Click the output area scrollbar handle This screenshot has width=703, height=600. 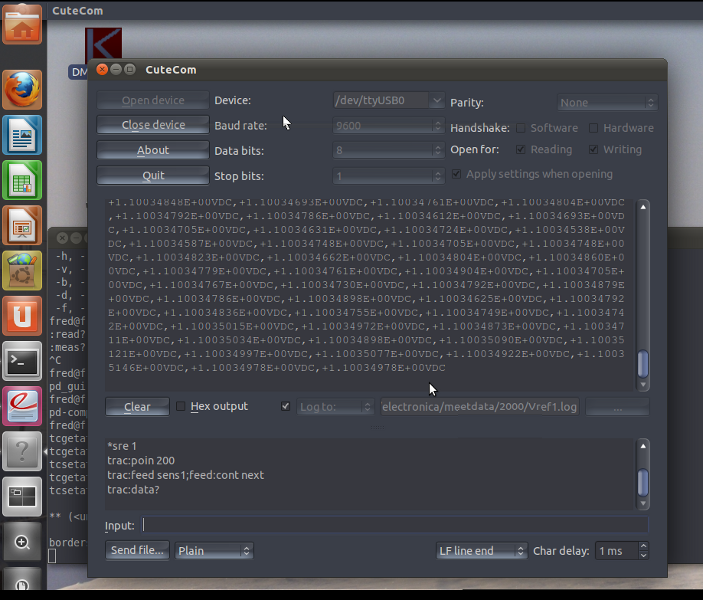pyautogui.click(x=643, y=364)
